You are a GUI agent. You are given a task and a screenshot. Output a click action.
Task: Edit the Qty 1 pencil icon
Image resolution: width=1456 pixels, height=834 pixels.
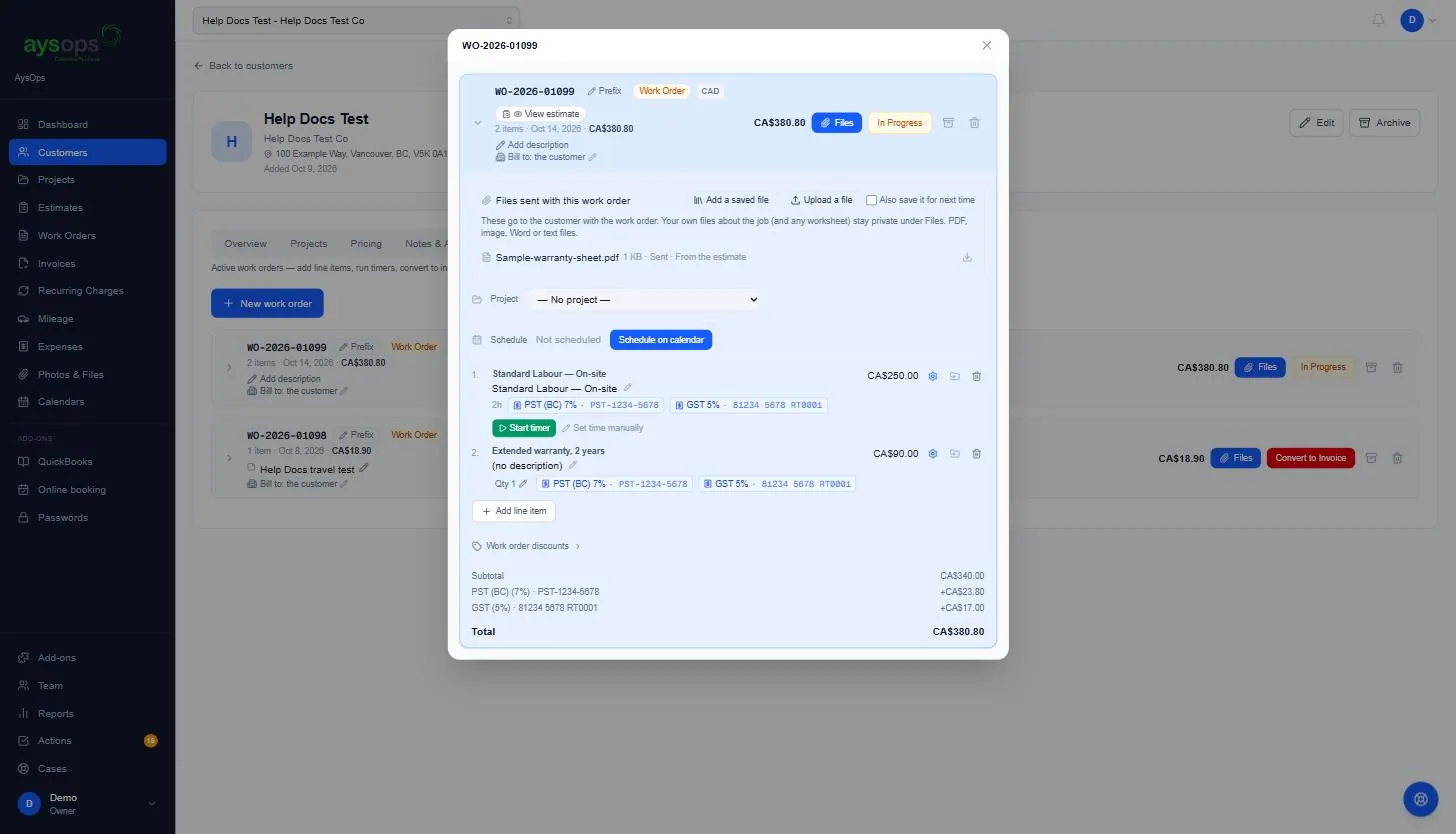[523, 484]
